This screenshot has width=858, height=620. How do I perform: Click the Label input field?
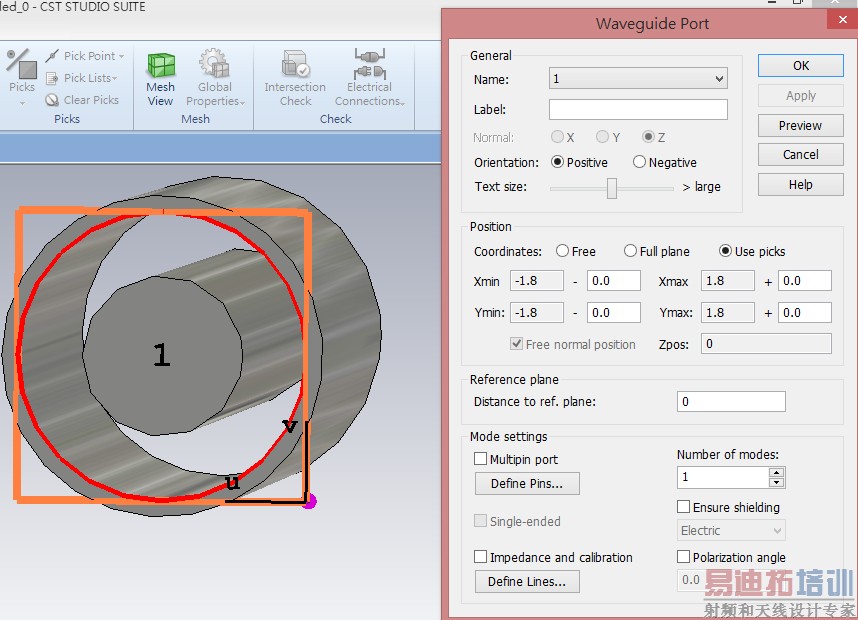coord(638,109)
